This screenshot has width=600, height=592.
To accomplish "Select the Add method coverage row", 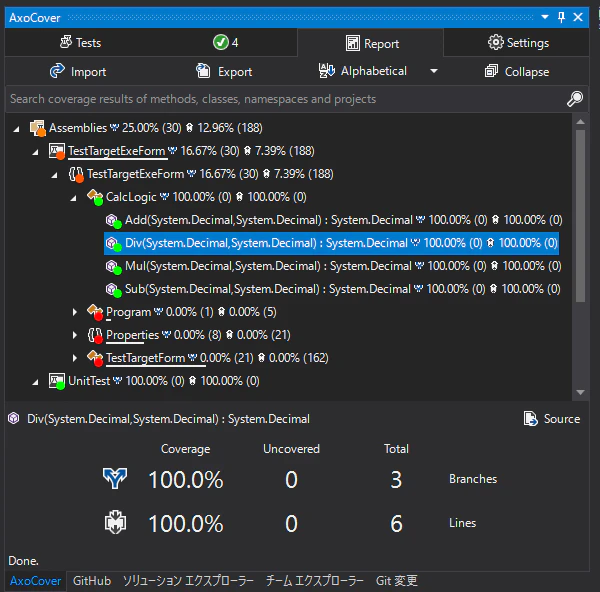I will coord(334,220).
